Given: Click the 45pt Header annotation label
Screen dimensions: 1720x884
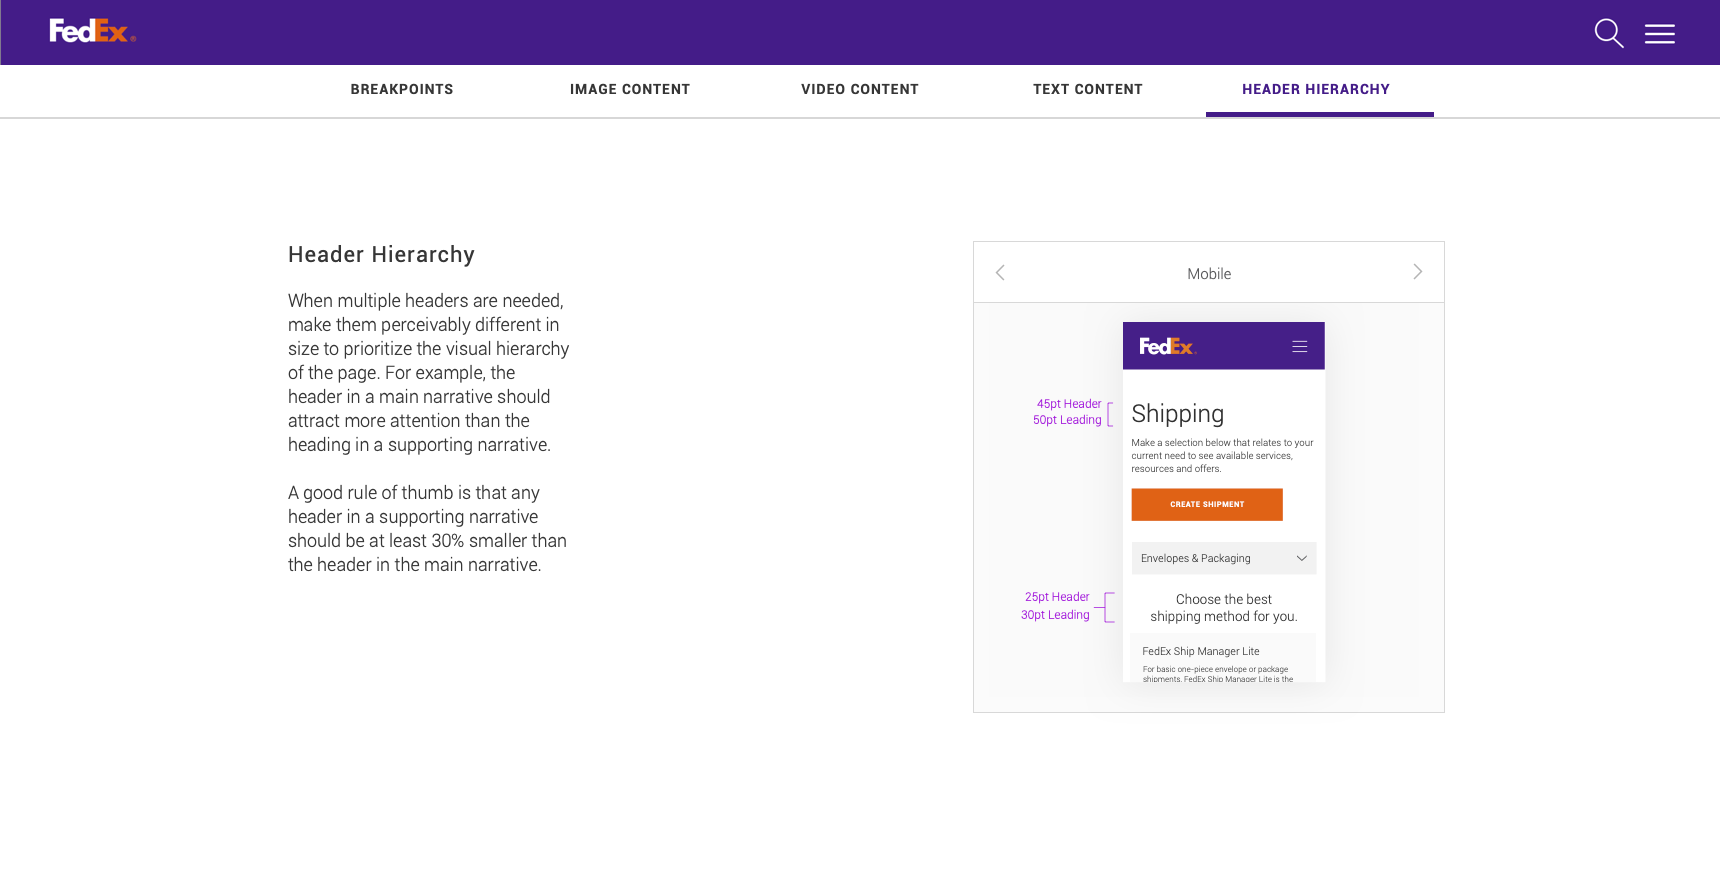Looking at the screenshot, I should pos(1068,404).
